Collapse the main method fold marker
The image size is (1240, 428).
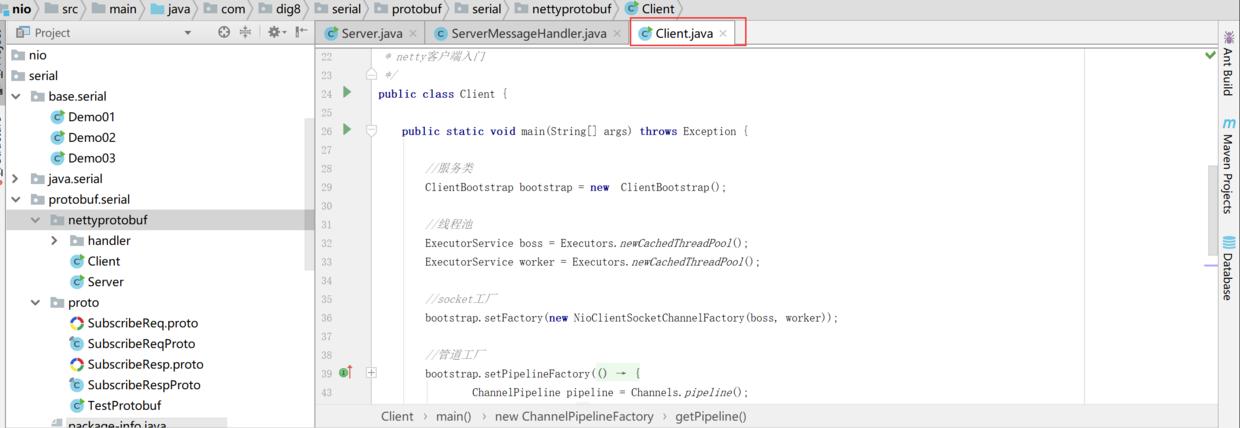(371, 130)
